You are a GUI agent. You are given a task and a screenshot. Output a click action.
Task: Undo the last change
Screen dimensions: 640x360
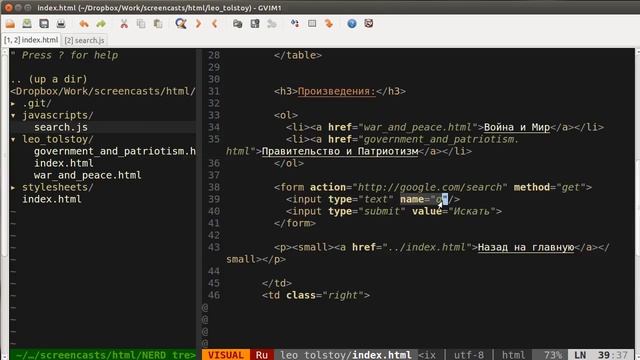tap(84, 24)
